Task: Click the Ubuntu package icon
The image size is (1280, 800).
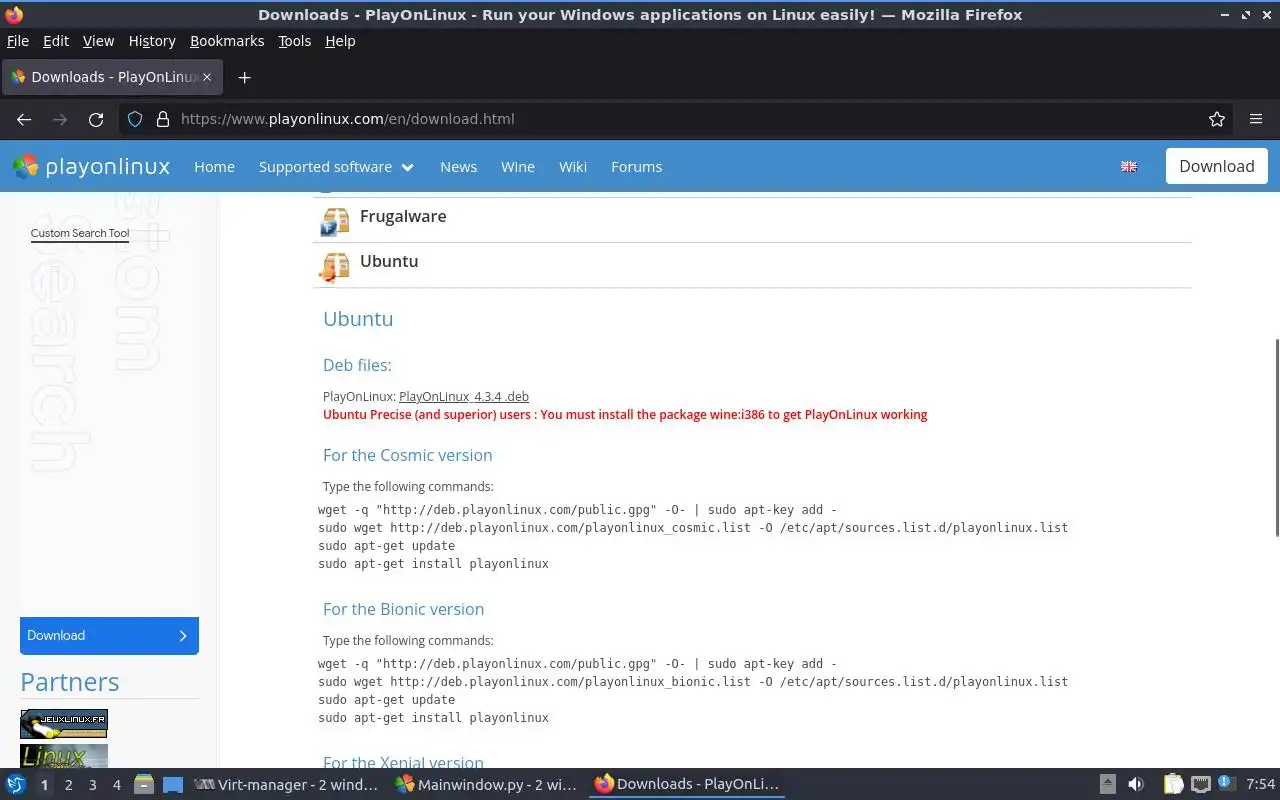Action: [335, 266]
